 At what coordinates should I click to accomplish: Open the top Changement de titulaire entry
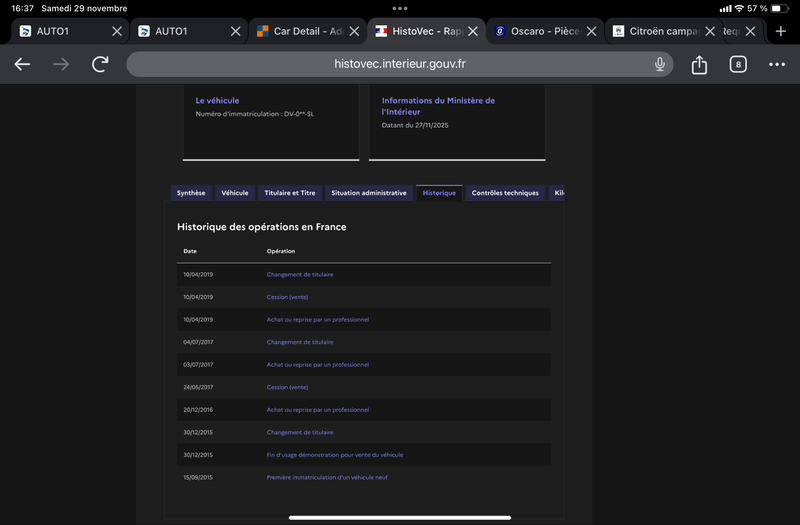coord(300,274)
